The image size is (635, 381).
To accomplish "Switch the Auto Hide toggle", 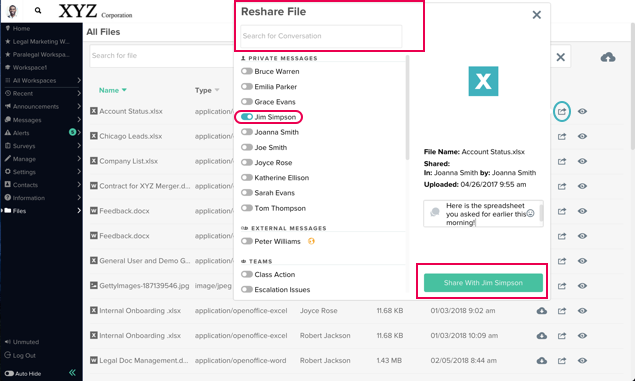I will pyautogui.click(x=9, y=373).
